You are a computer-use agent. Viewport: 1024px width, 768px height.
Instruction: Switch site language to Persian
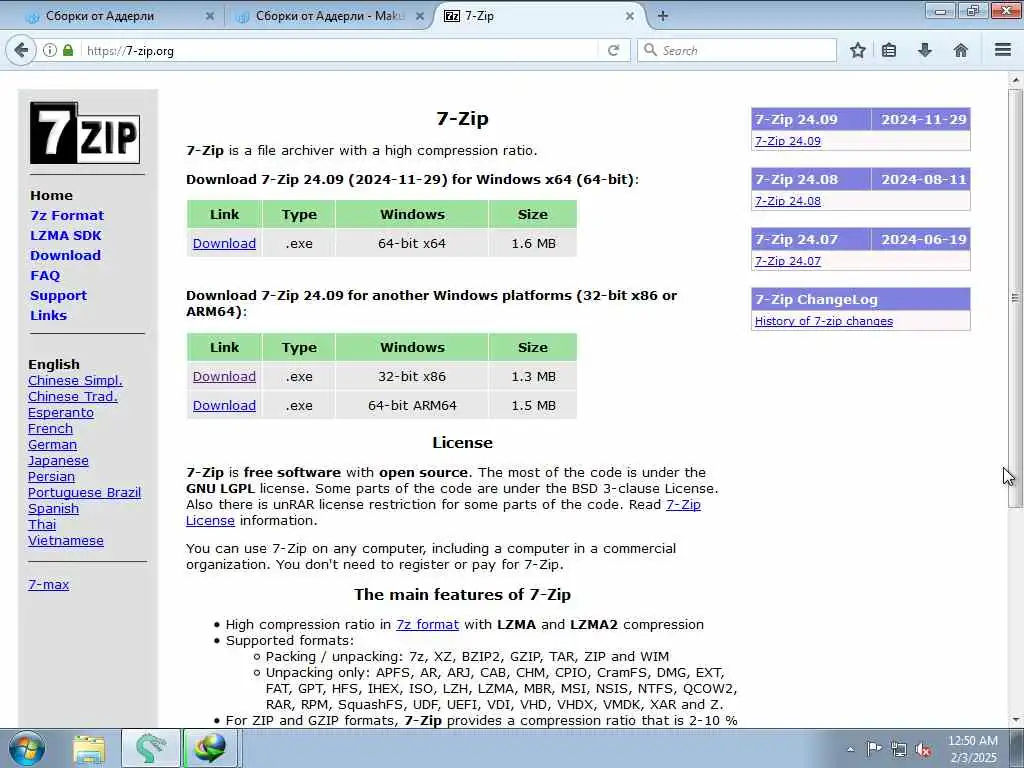click(x=51, y=477)
